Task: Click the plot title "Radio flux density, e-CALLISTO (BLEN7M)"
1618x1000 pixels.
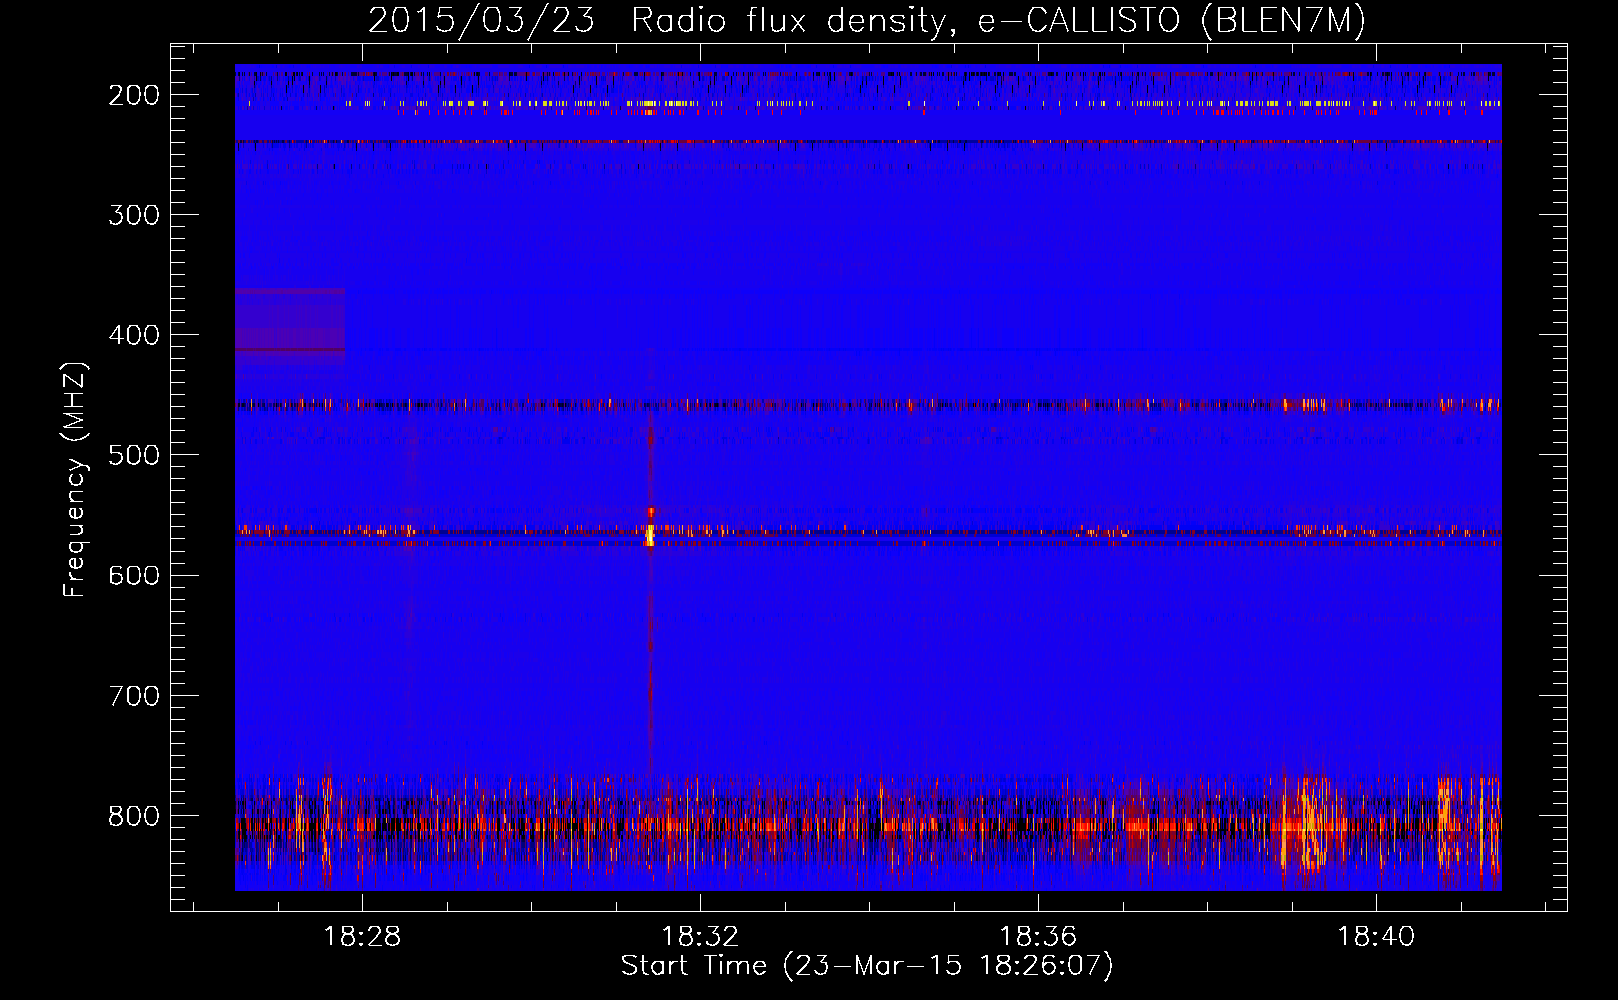Action: pos(998,20)
